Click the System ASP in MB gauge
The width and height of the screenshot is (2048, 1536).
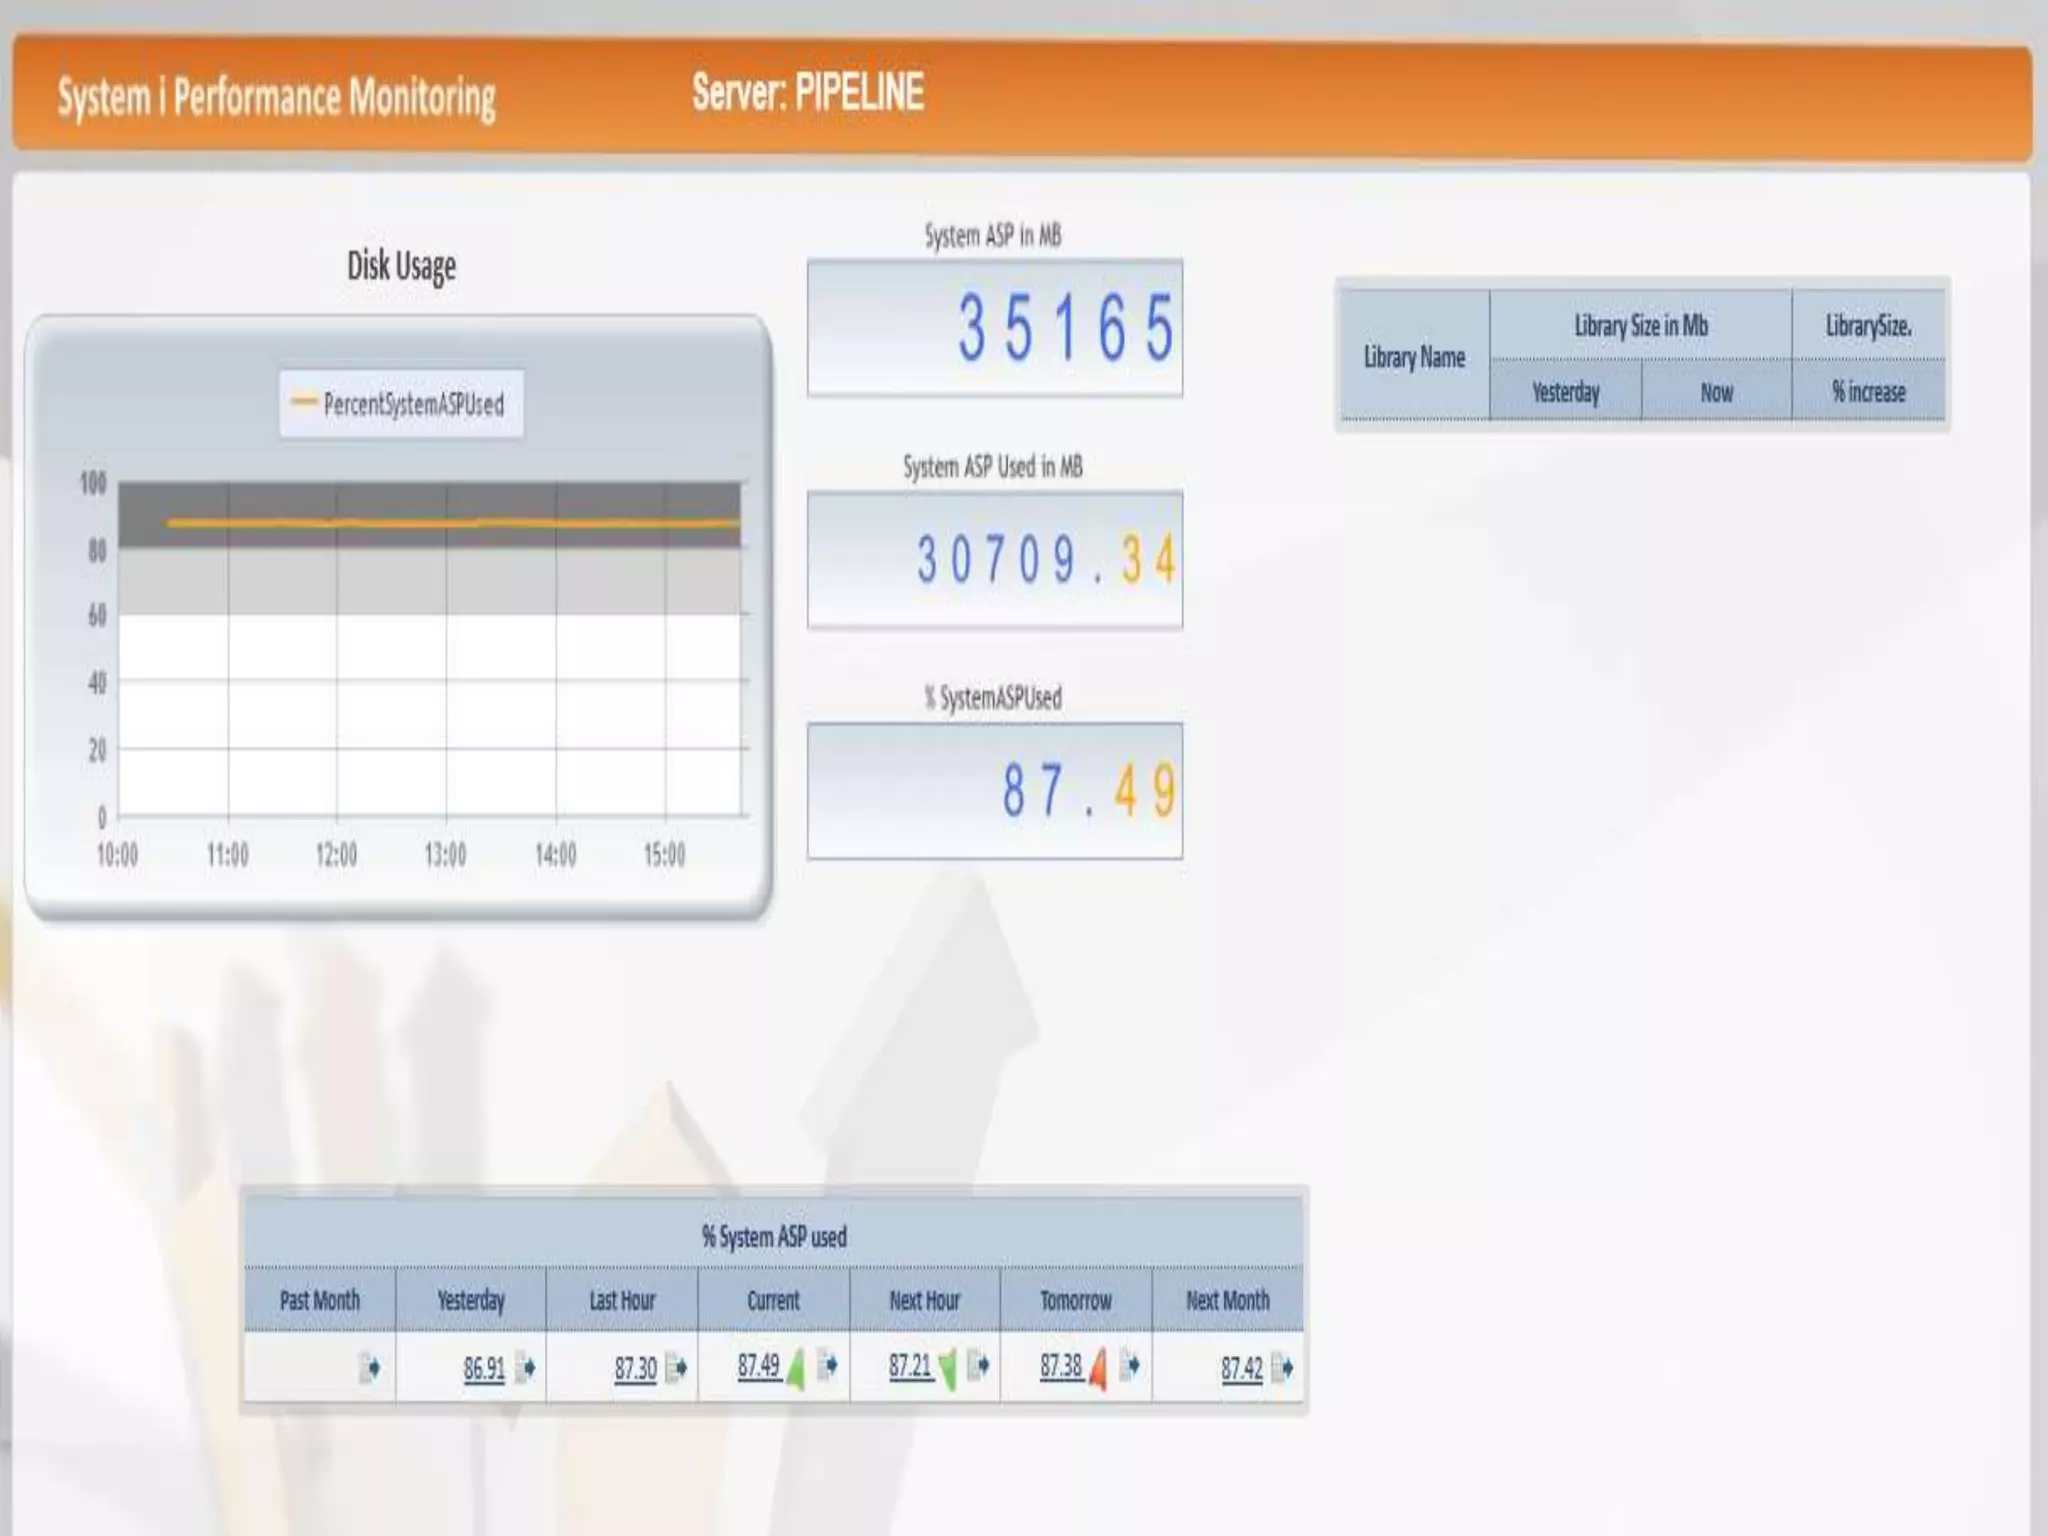tap(994, 328)
